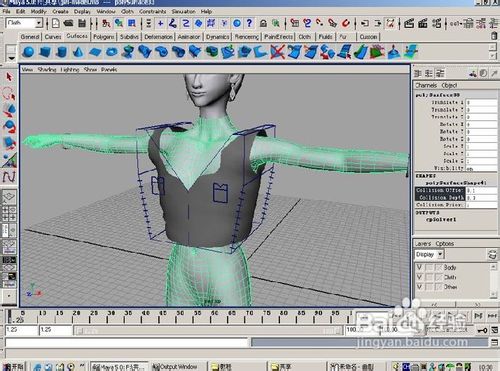
Task: Switch to four view layout
Action: click(9, 213)
